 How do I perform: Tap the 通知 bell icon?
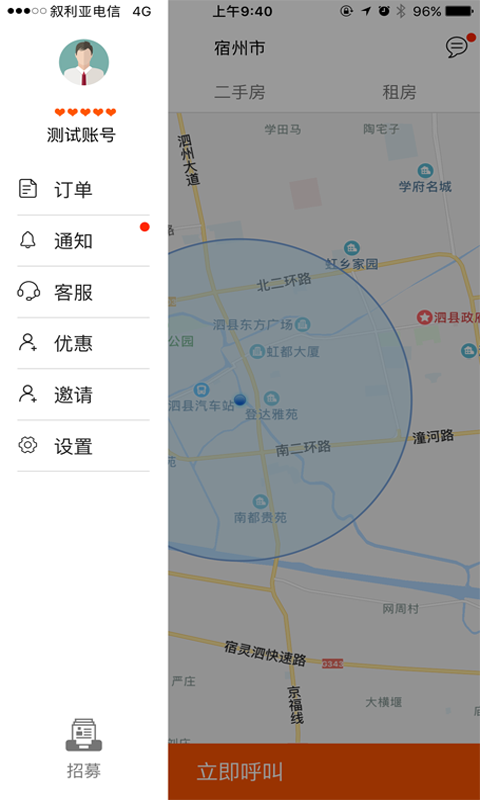pyautogui.click(x=28, y=240)
